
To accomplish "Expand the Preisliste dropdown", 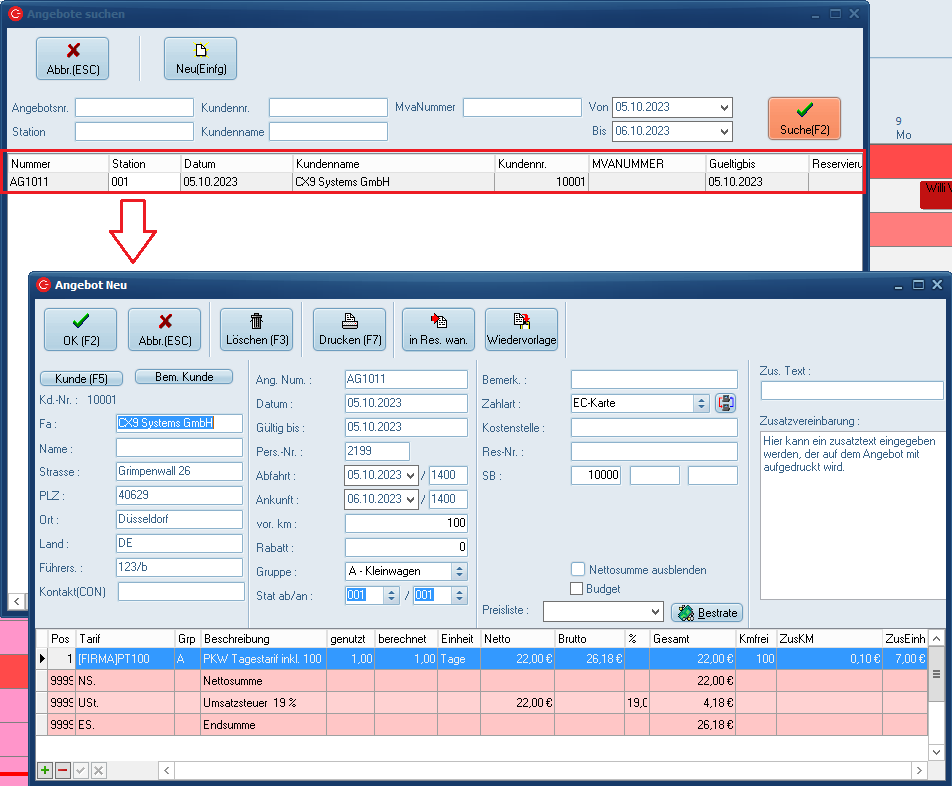I will click(655, 611).
